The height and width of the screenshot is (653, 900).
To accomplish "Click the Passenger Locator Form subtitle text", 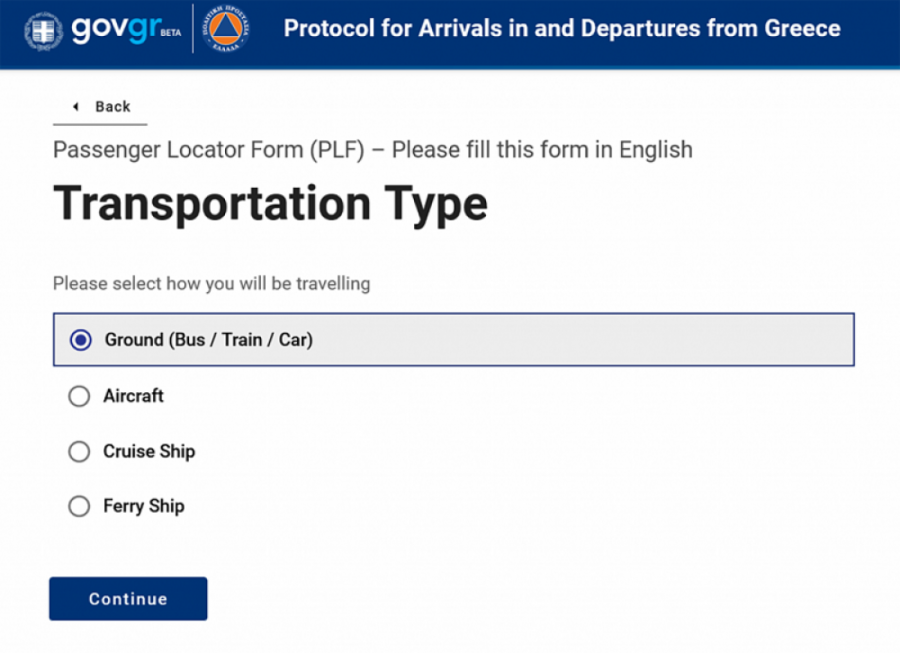I will (372, 150).
